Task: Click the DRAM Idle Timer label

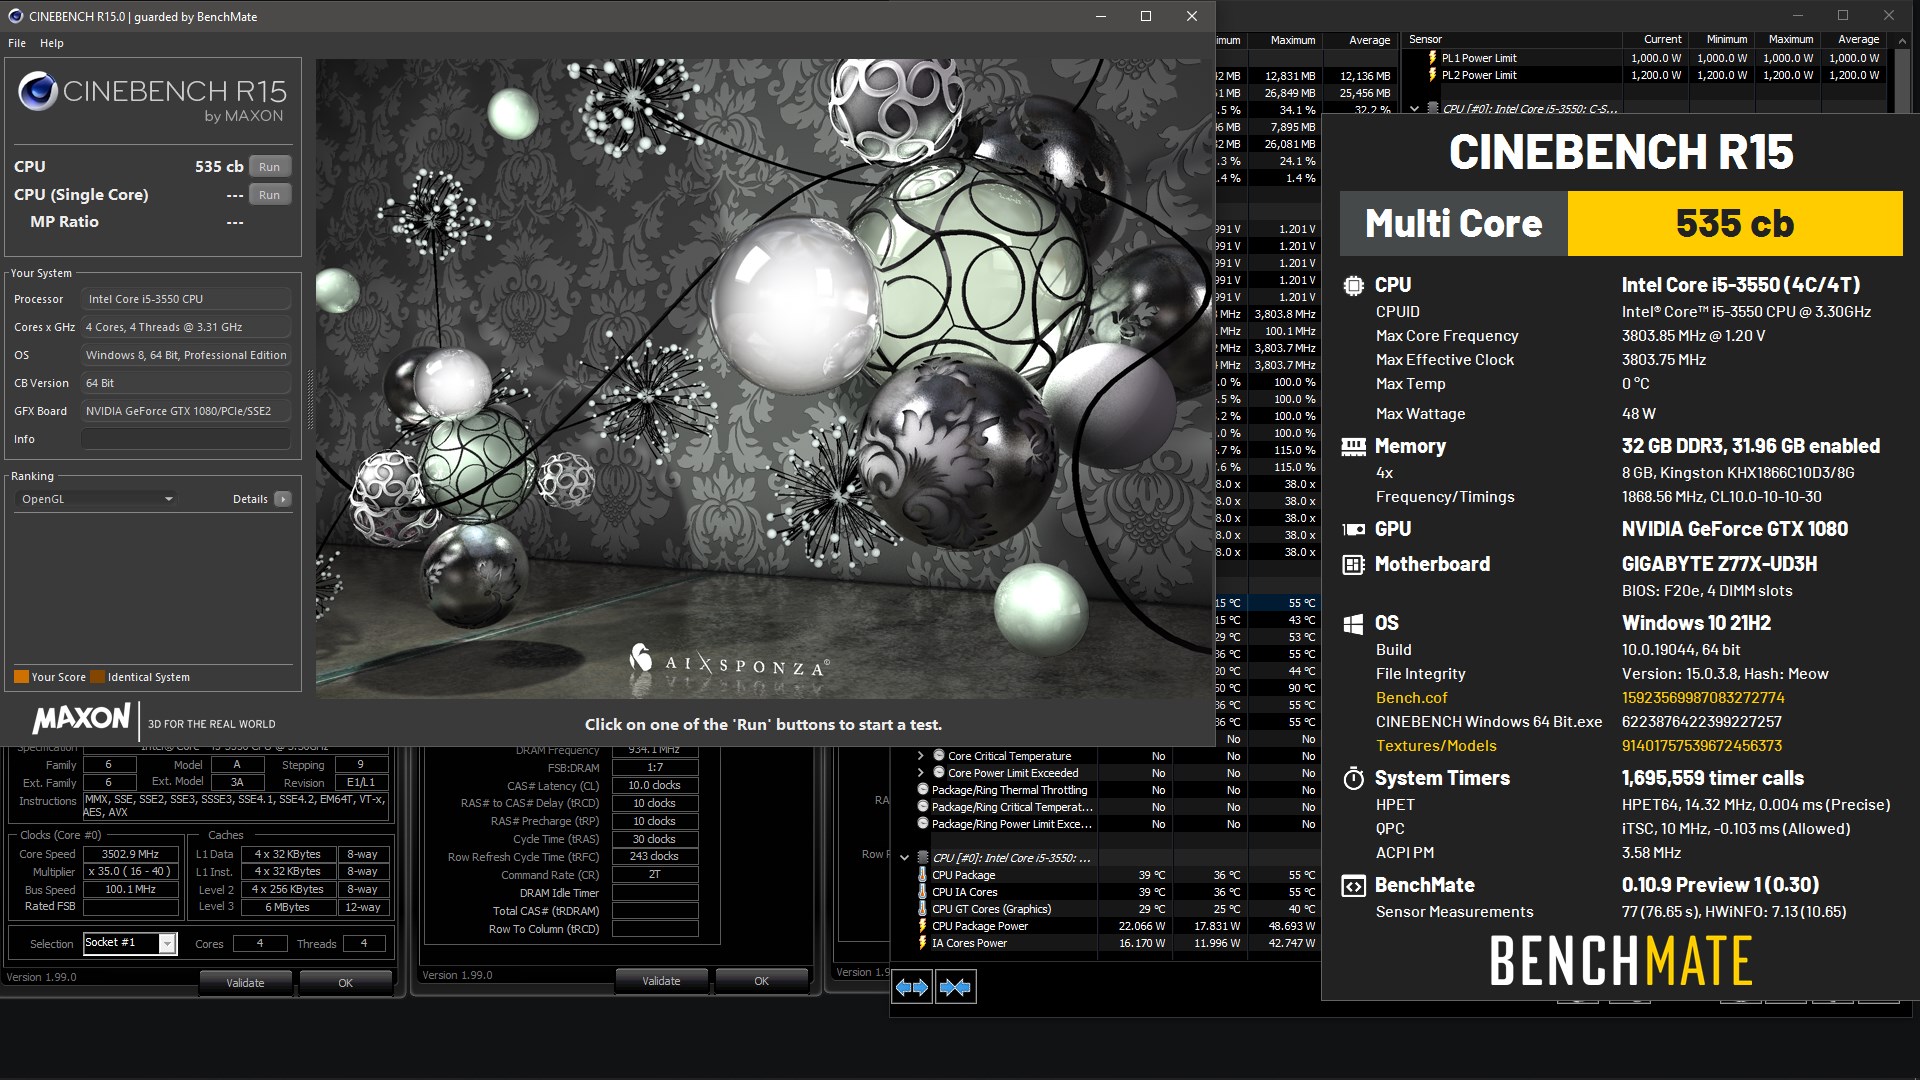Action: [x=558, y=893]
